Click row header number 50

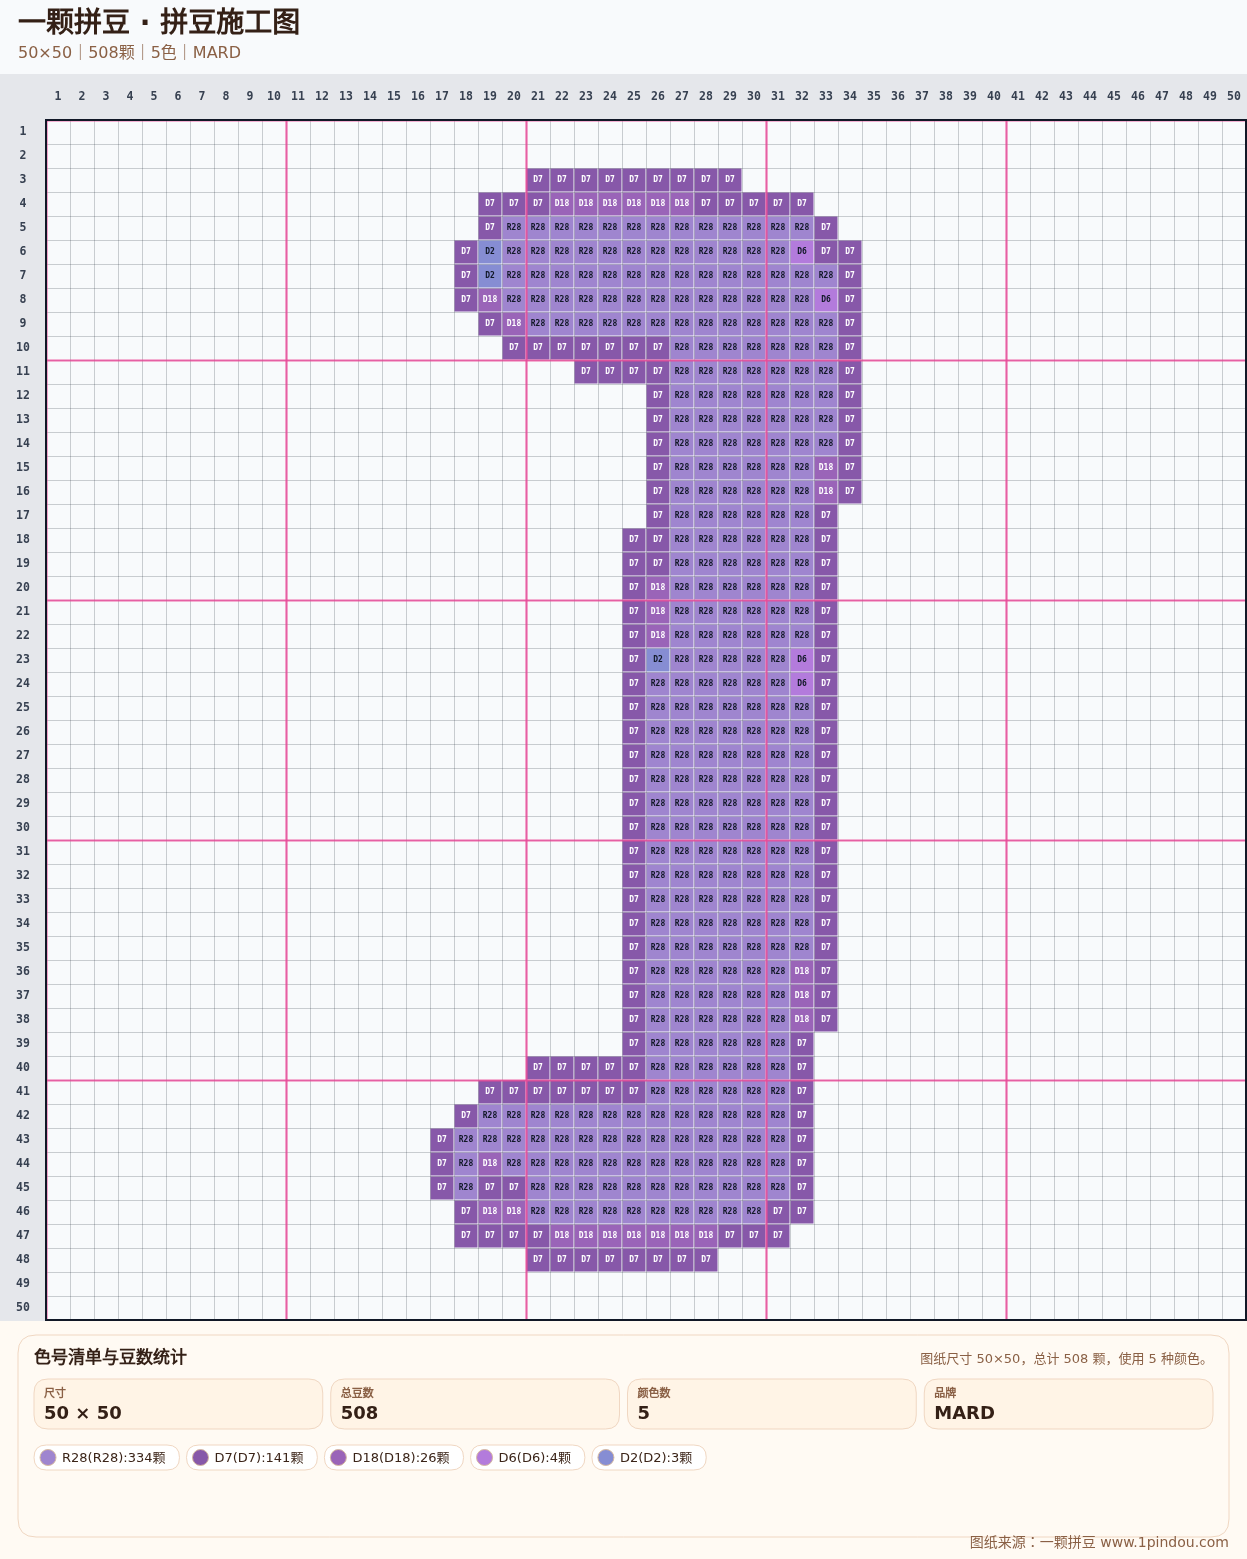(23, 1307)
